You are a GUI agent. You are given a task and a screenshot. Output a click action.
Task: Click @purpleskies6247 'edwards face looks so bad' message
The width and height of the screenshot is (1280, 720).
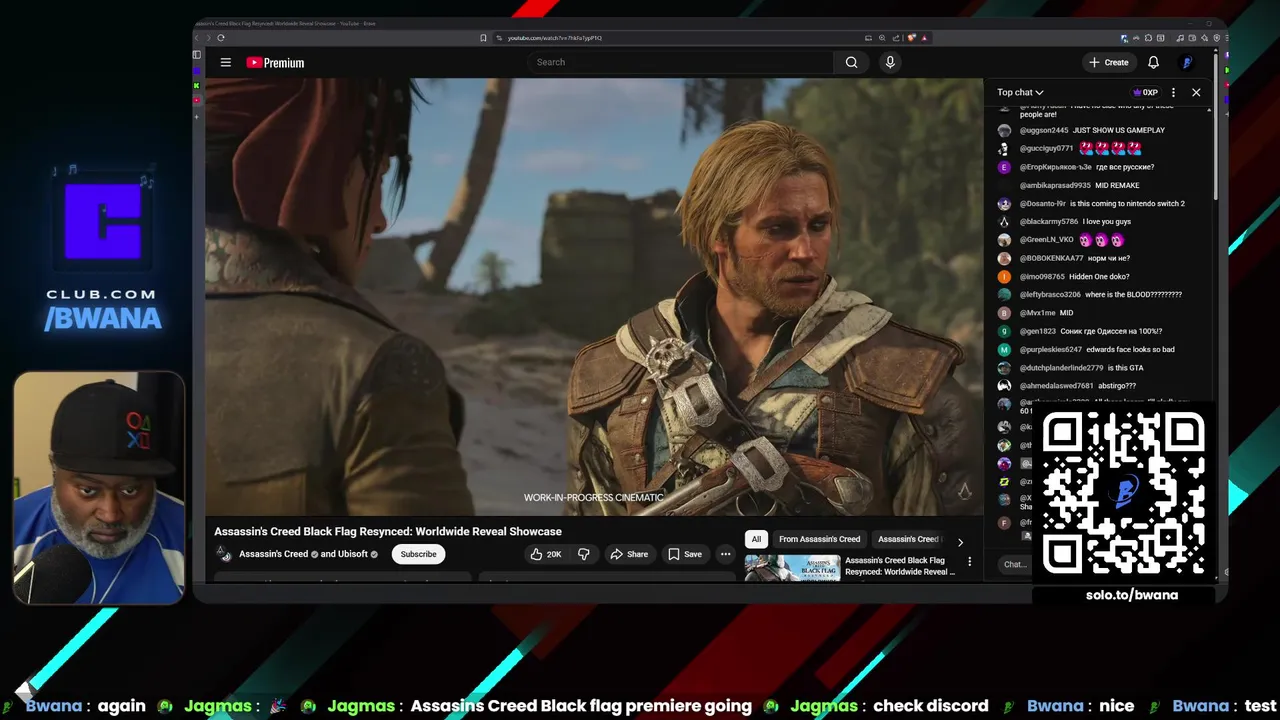coord(1130,349)
